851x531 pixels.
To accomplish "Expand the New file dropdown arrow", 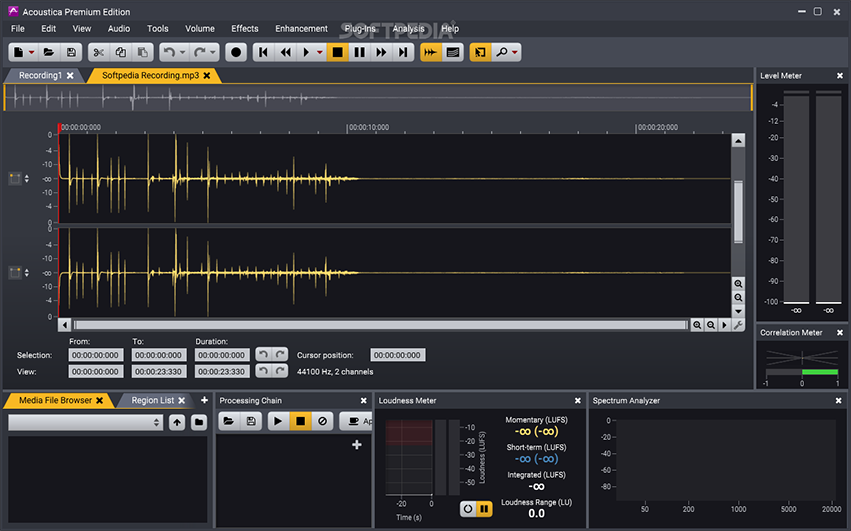I will 32,52.
